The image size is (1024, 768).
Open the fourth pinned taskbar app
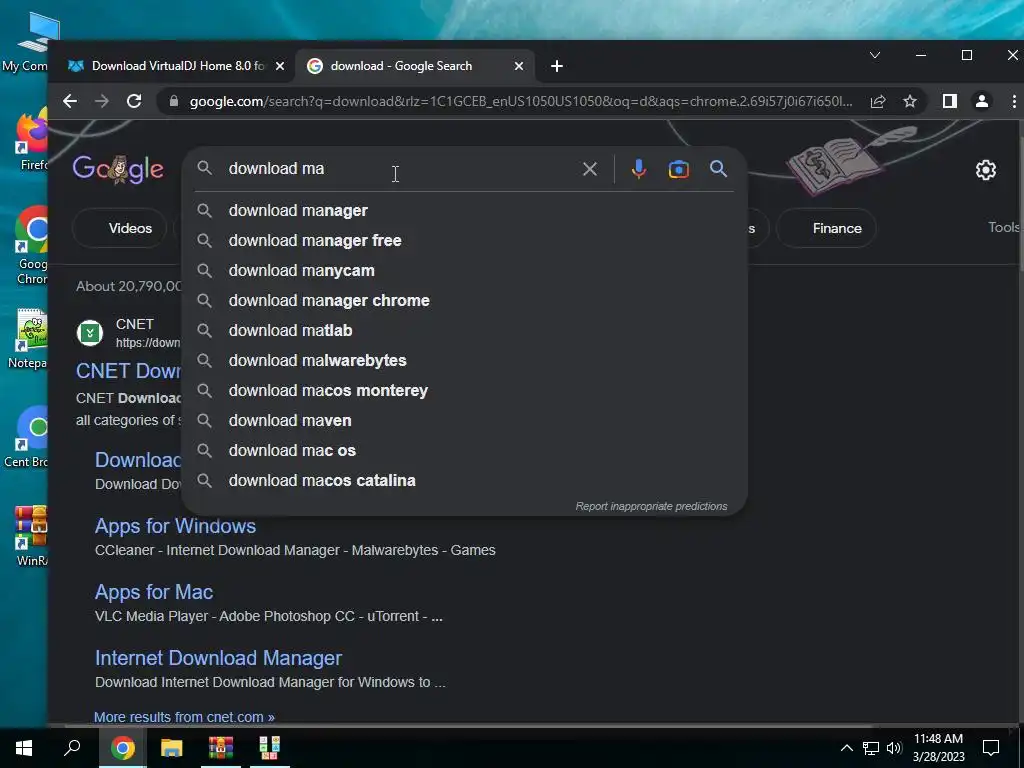(x=270, y=748)
